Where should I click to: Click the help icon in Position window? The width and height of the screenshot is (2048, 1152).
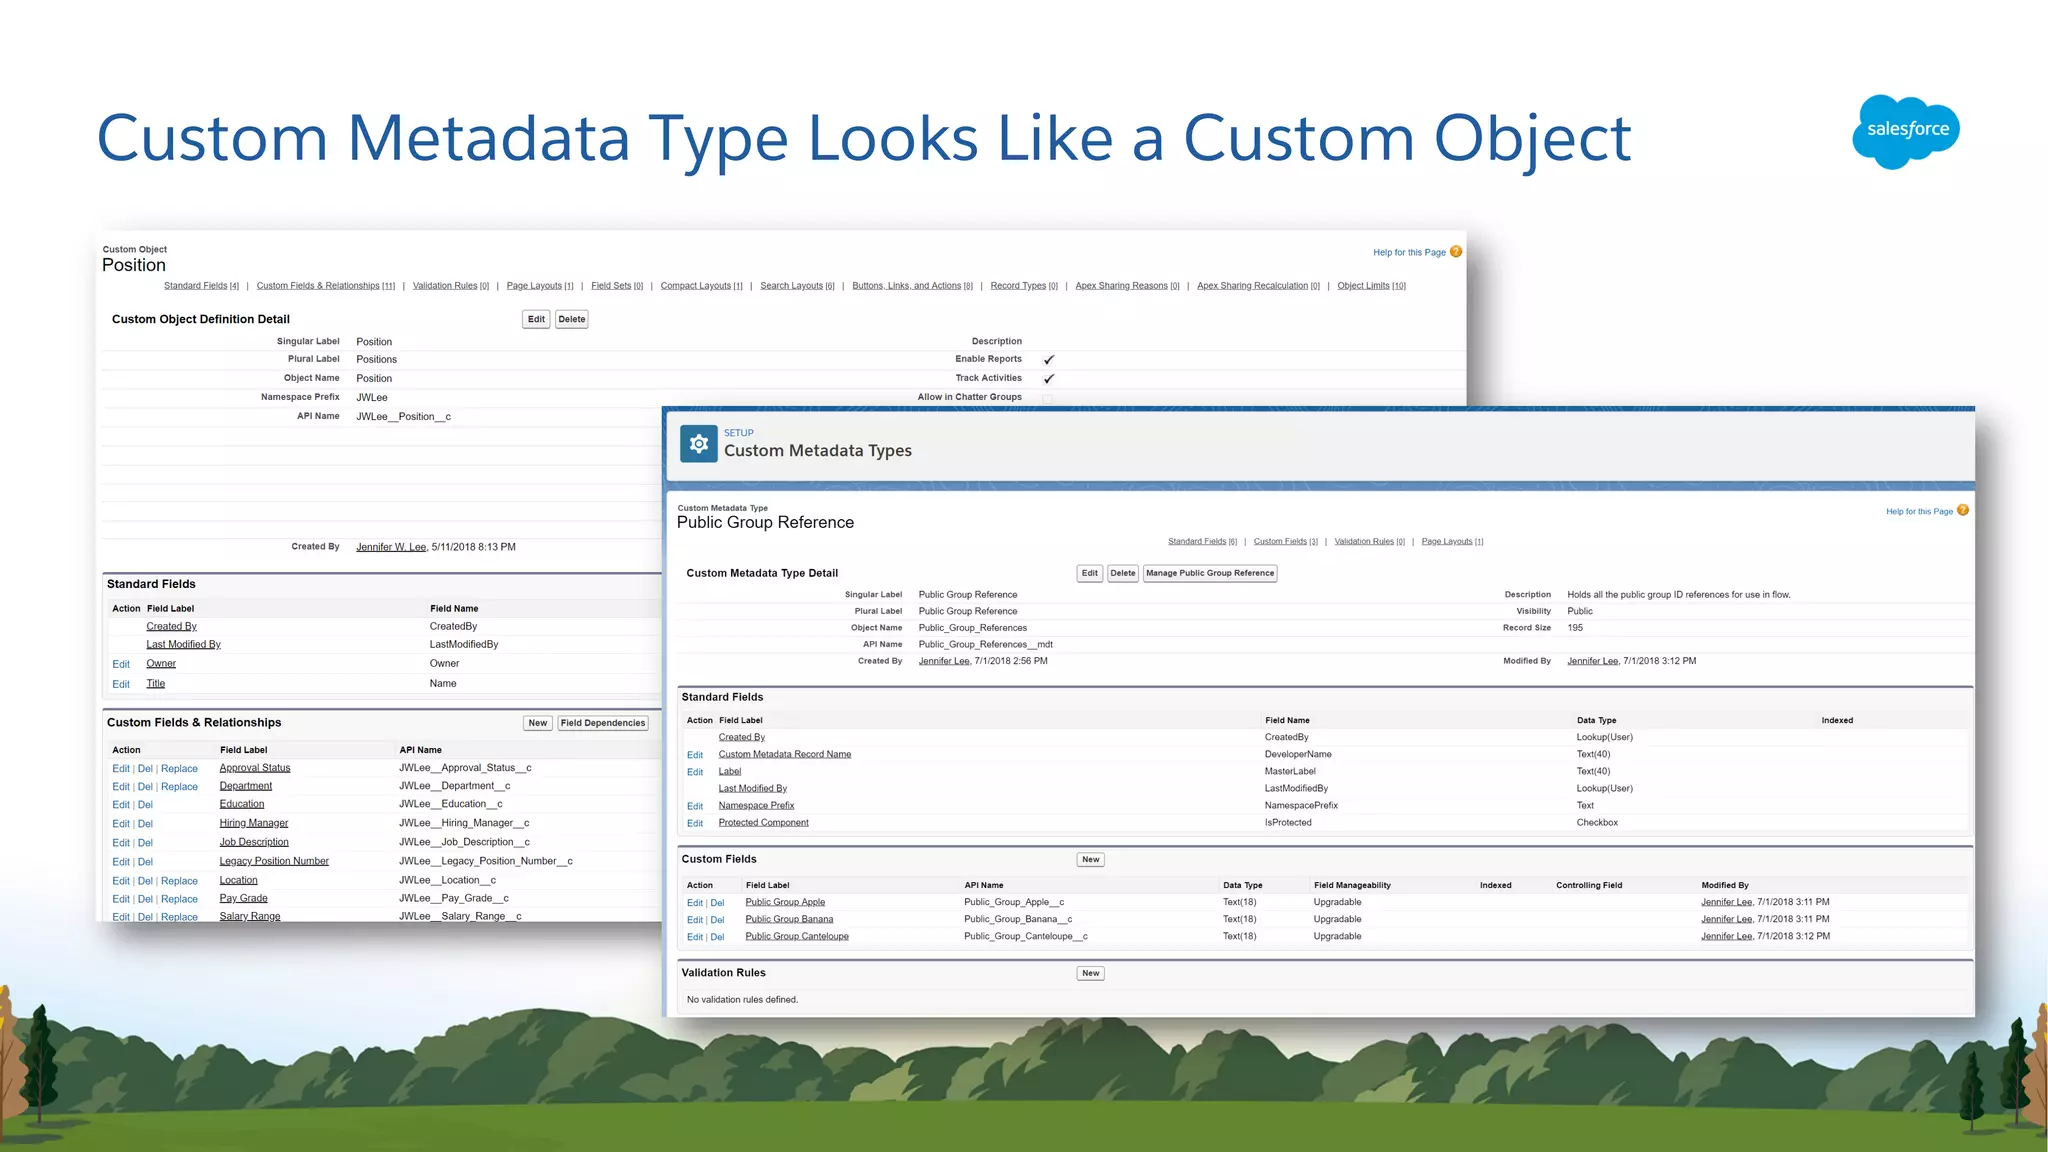[1456, 252]
